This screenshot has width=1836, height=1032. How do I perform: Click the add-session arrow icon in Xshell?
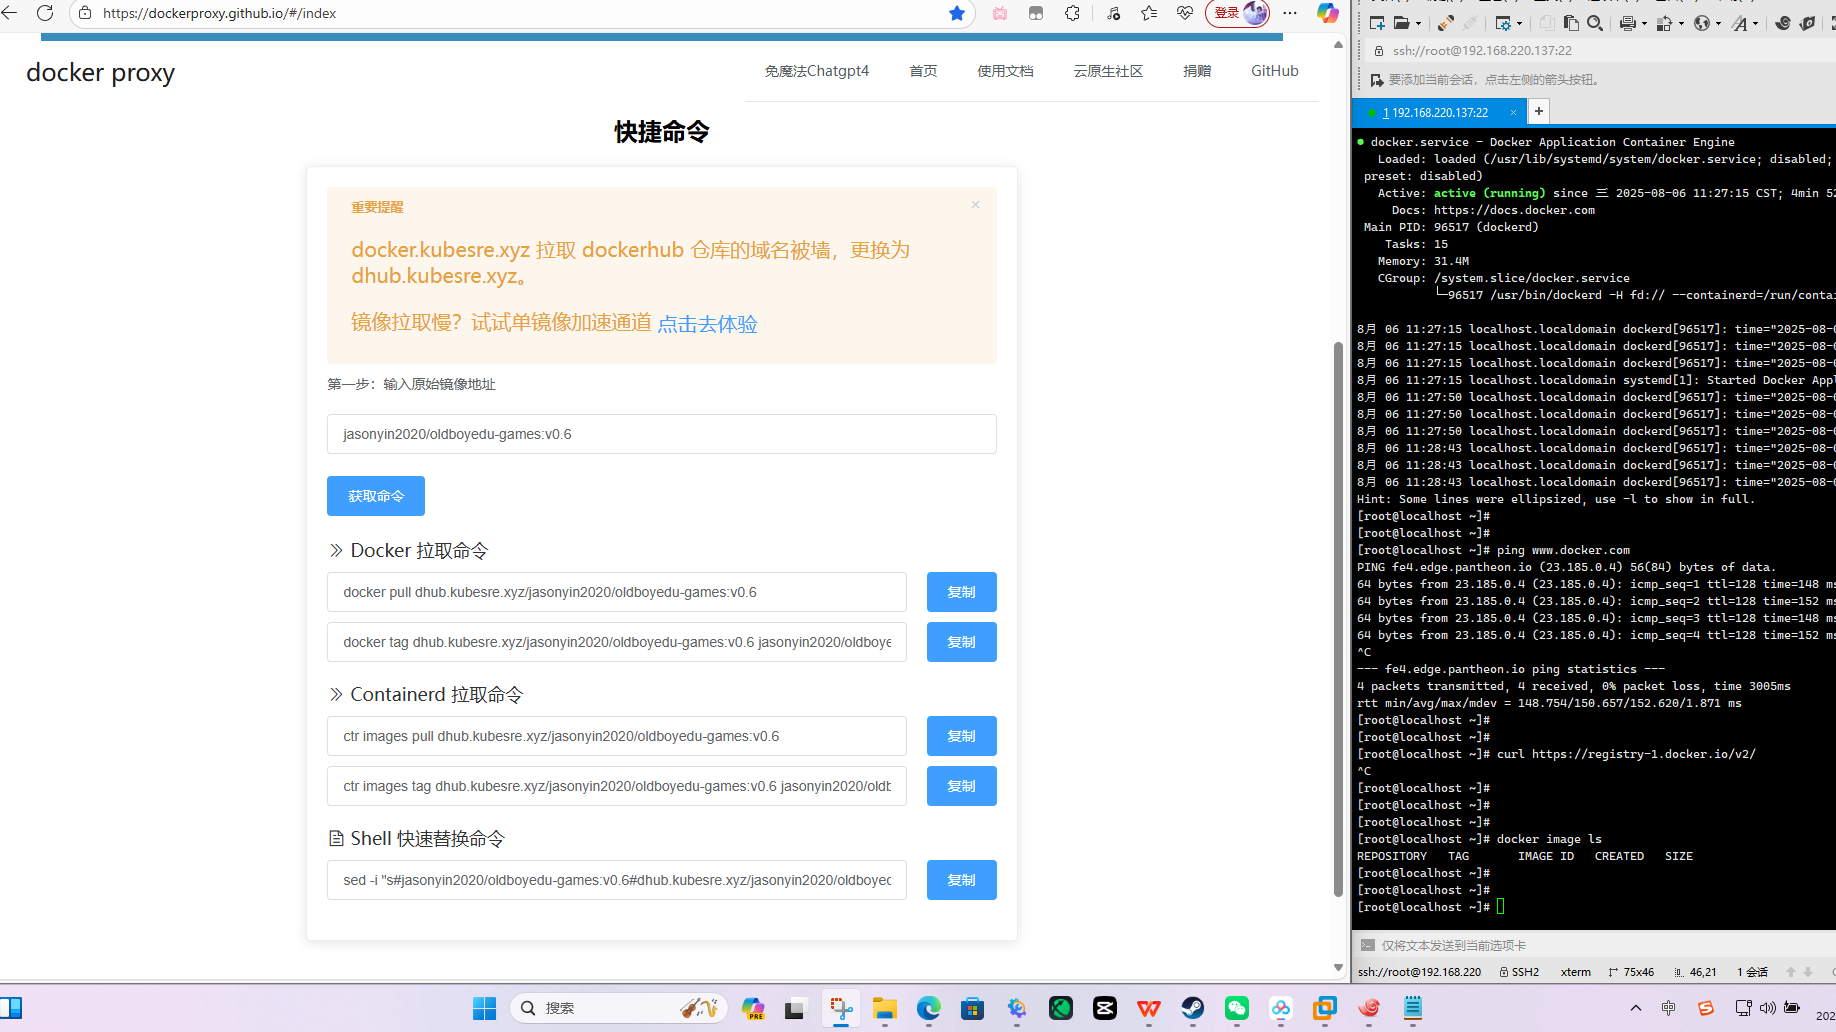tap(1377, 80)
